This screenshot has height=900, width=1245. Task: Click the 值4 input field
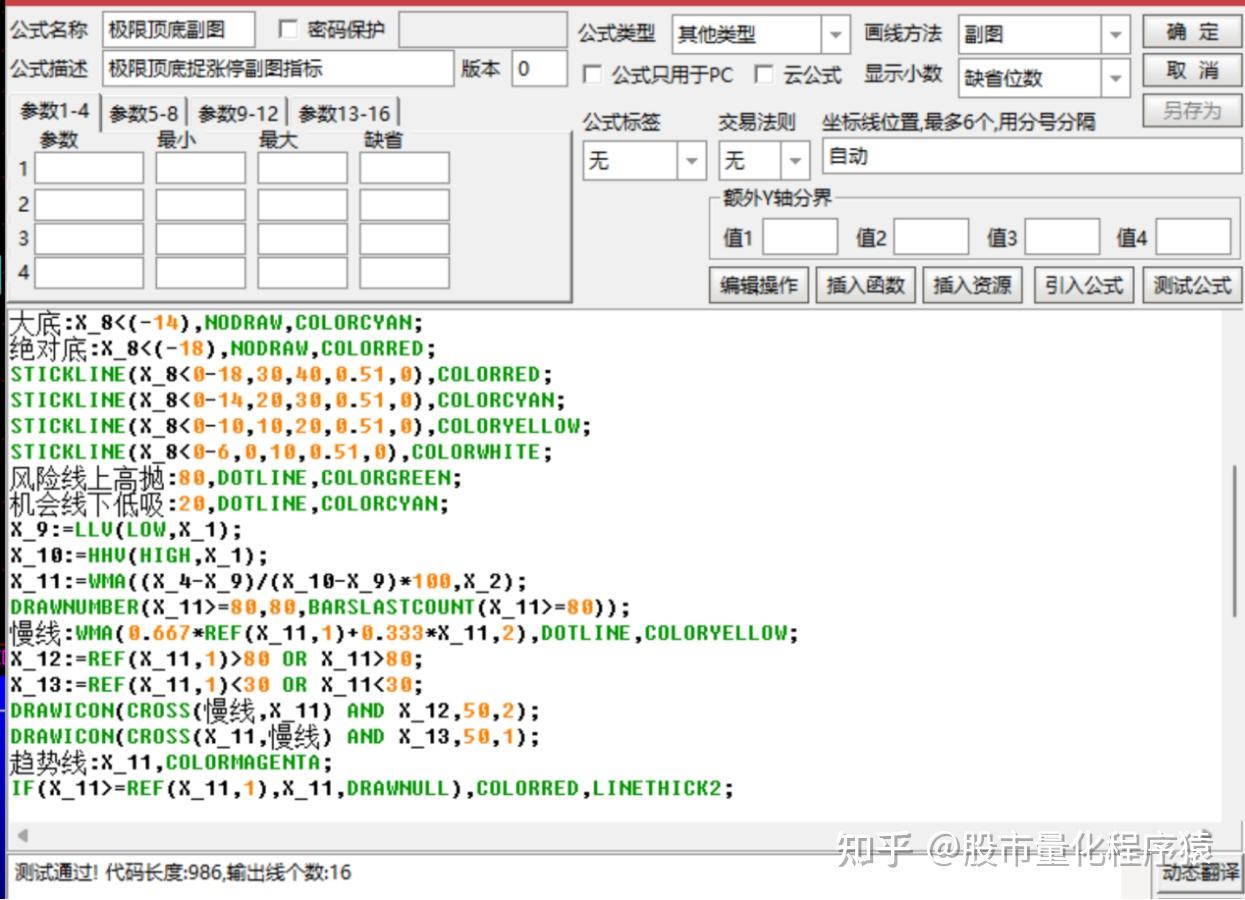tap(1194, 237)
